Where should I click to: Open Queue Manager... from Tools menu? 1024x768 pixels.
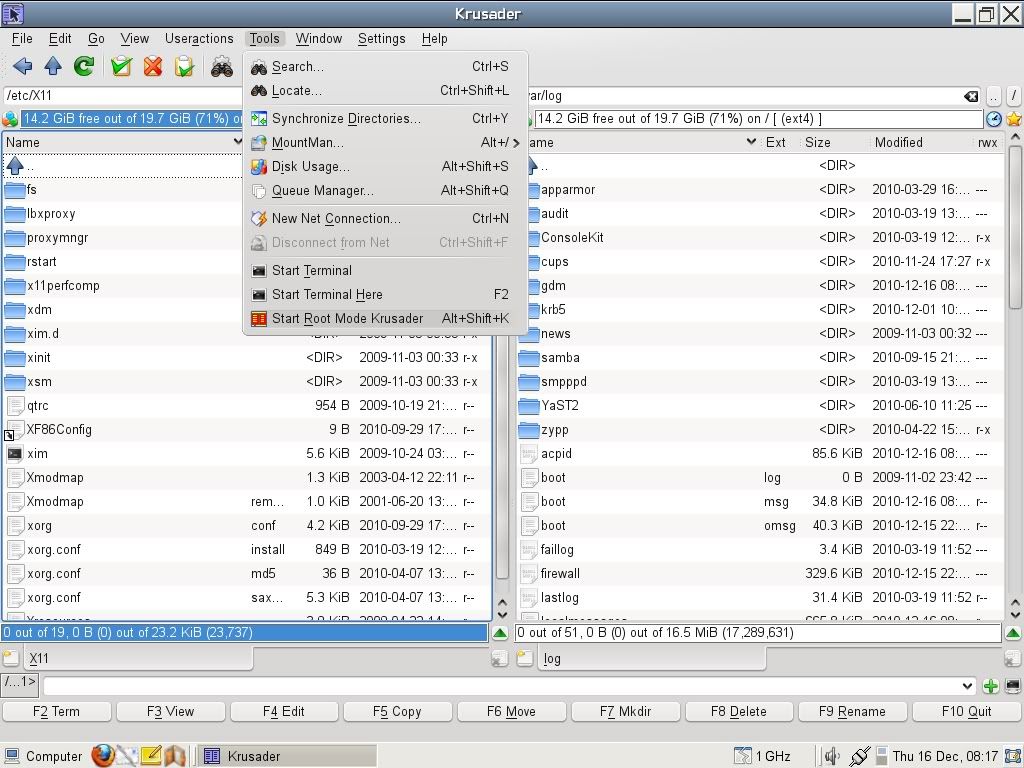tap(385, 191)
